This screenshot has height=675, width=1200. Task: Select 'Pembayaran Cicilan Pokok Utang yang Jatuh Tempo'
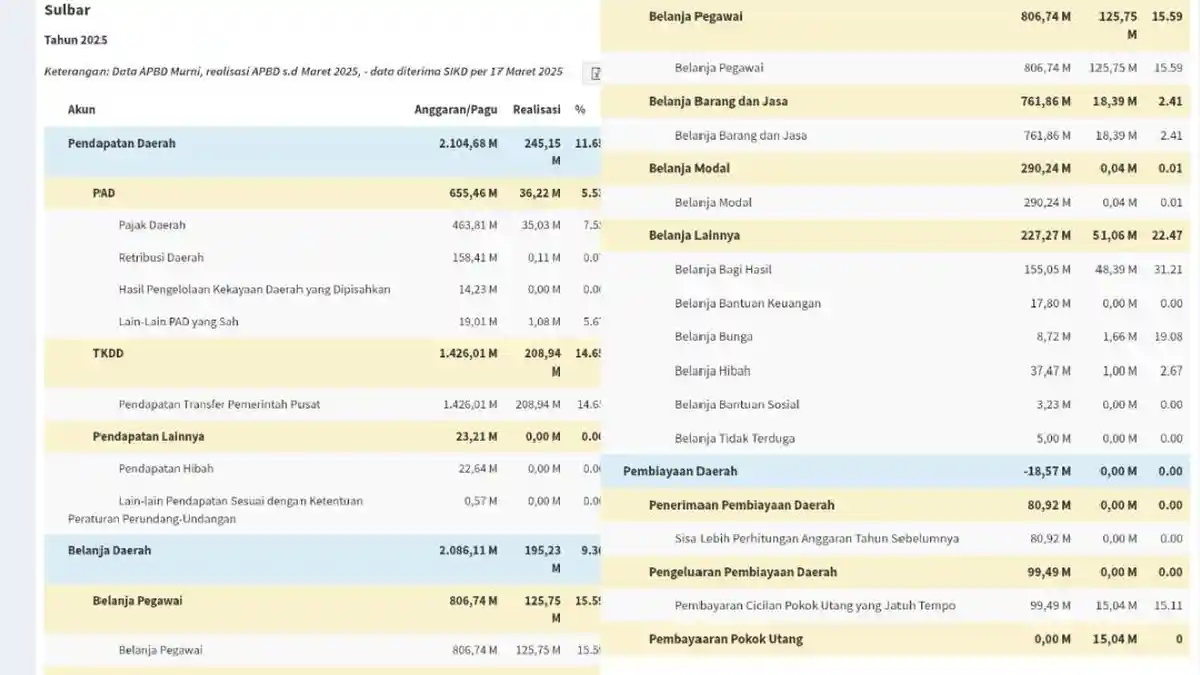point(815,606)
